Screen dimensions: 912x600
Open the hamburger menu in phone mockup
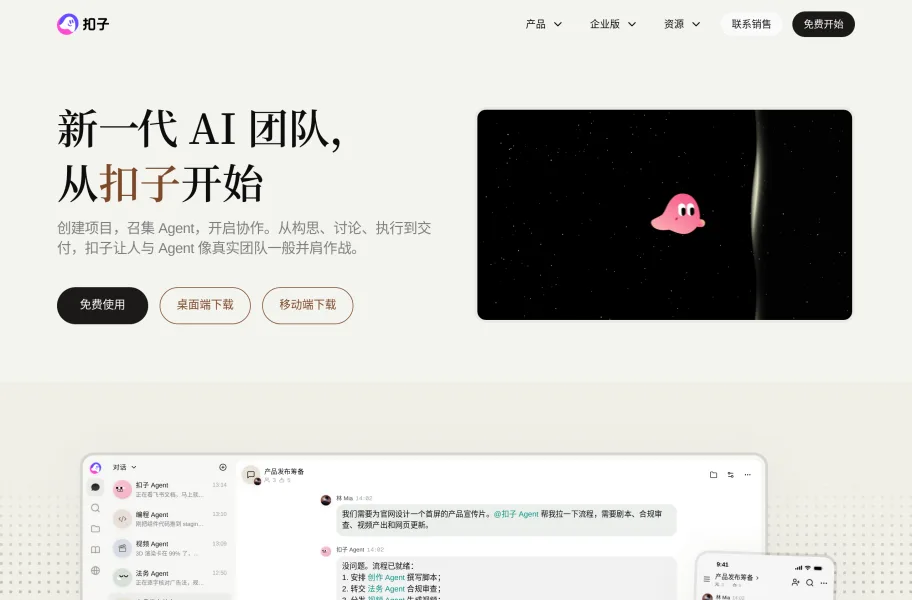tap(707, 579)
